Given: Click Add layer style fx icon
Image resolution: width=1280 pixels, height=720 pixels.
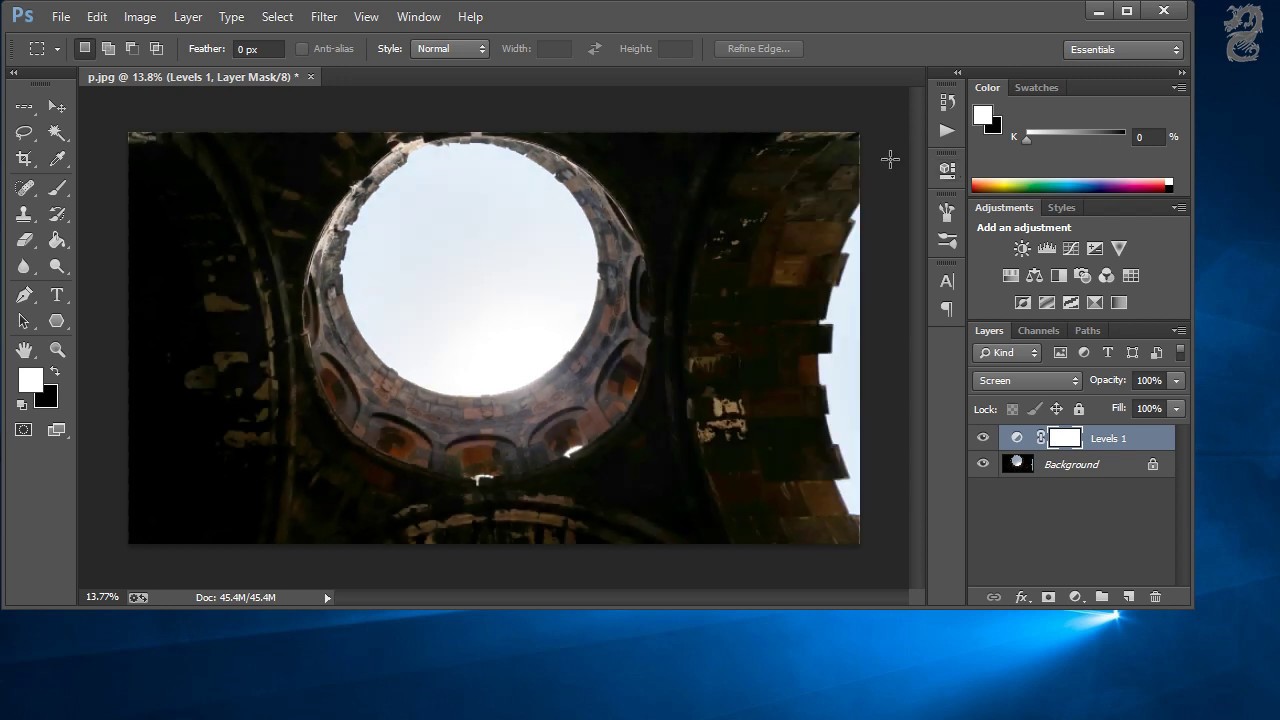Looking at the screenshot, I should [x=1021, y=597].
